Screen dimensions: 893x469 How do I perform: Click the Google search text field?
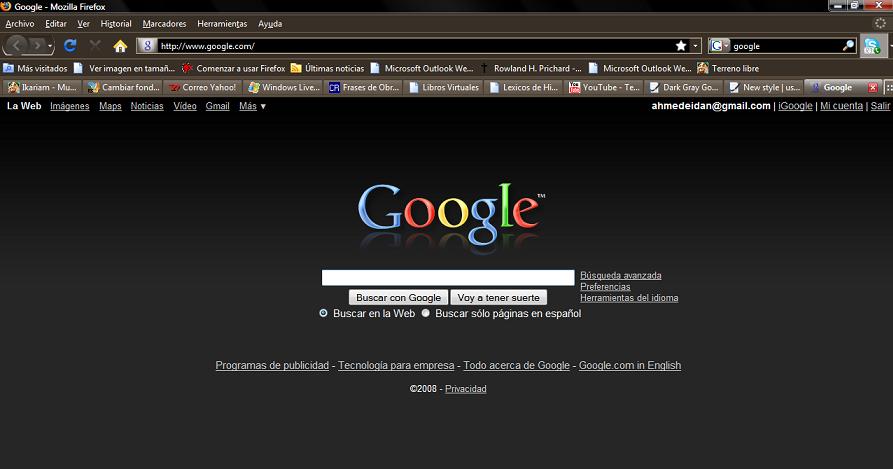pos(448,278)
